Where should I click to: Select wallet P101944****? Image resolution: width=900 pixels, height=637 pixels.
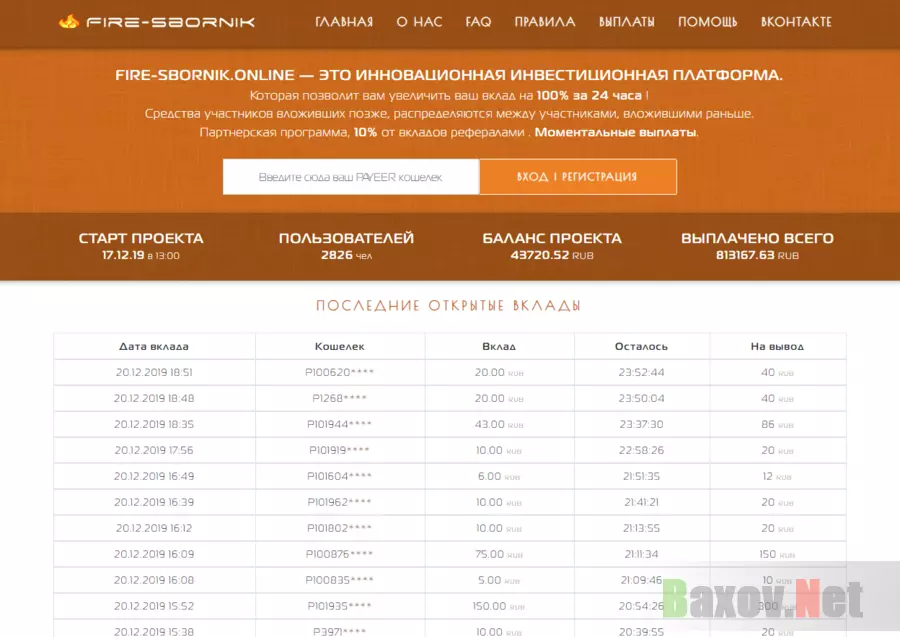pyautogui.click(x=339, y=425)
